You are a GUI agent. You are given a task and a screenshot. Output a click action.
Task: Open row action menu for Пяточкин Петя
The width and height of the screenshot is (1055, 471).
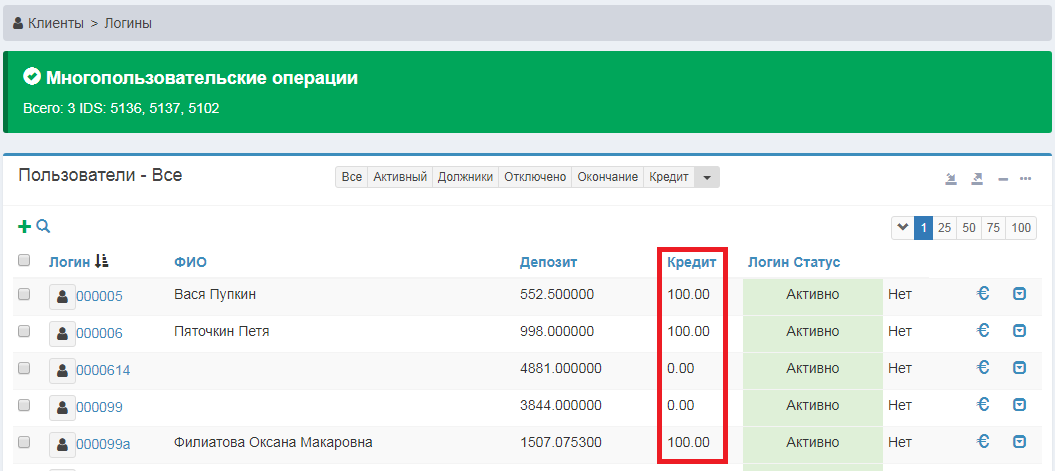point(1019,331)
